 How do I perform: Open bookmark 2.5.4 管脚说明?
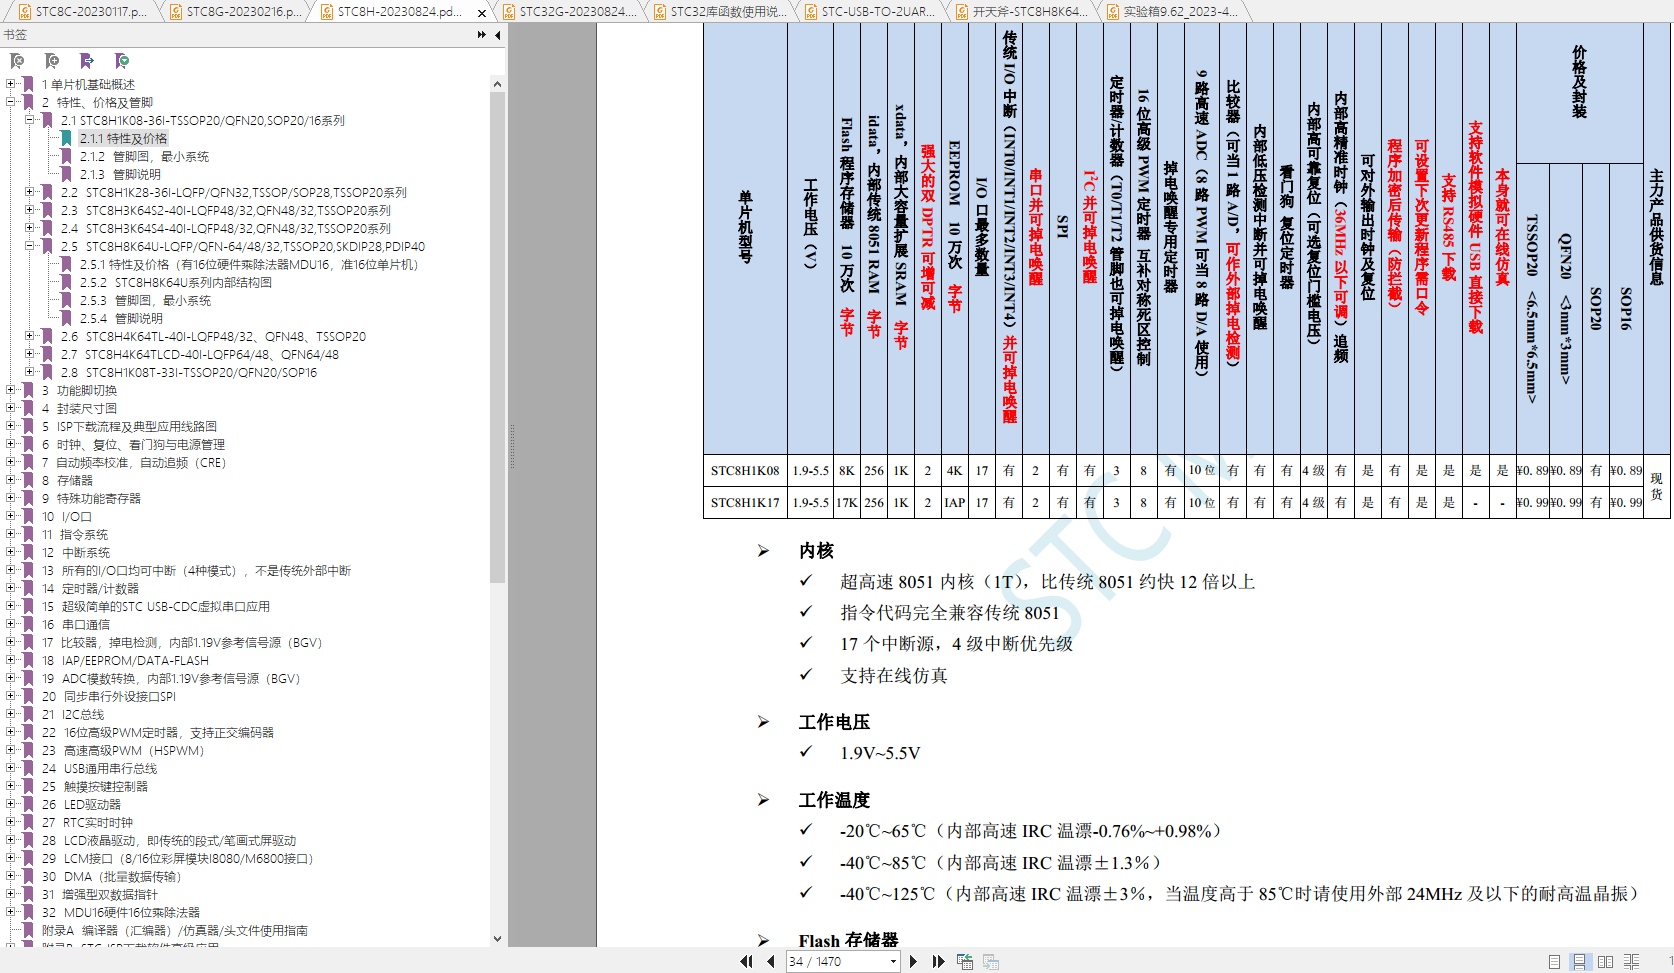coord(121,319)
